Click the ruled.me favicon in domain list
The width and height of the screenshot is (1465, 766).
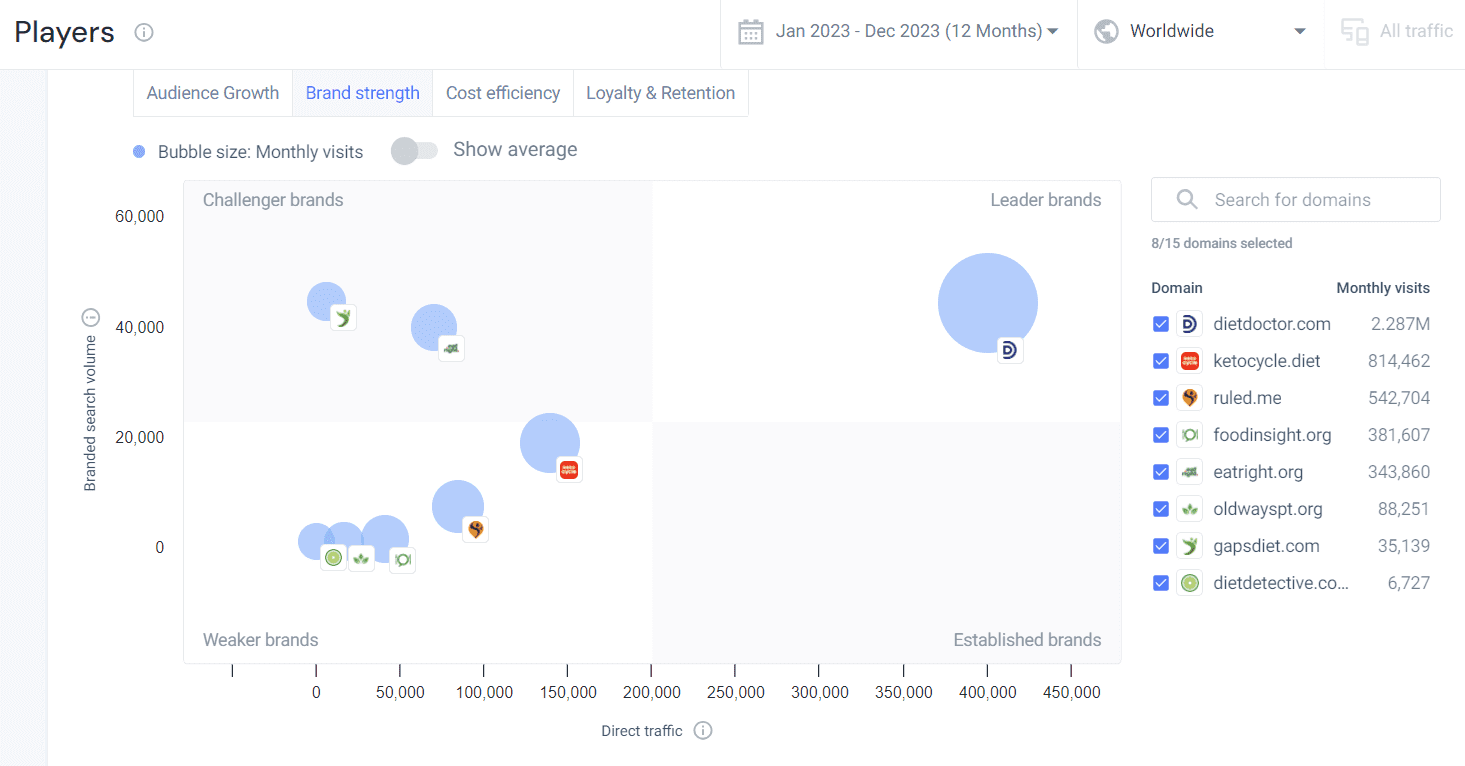[1189, 398]
